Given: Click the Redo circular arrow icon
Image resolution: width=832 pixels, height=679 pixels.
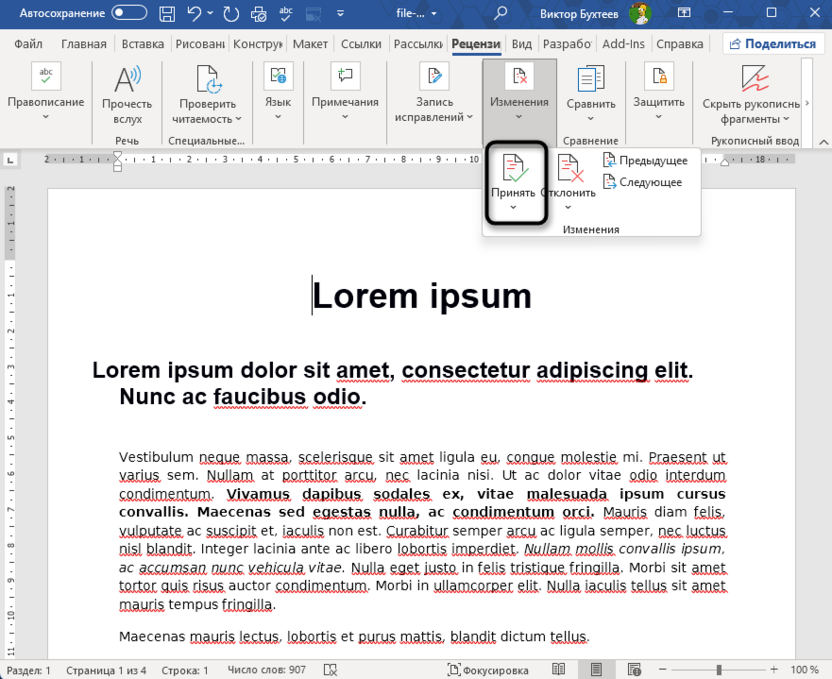Looking at the screenshot, I should pyautogui.click(x=231, y=13).
